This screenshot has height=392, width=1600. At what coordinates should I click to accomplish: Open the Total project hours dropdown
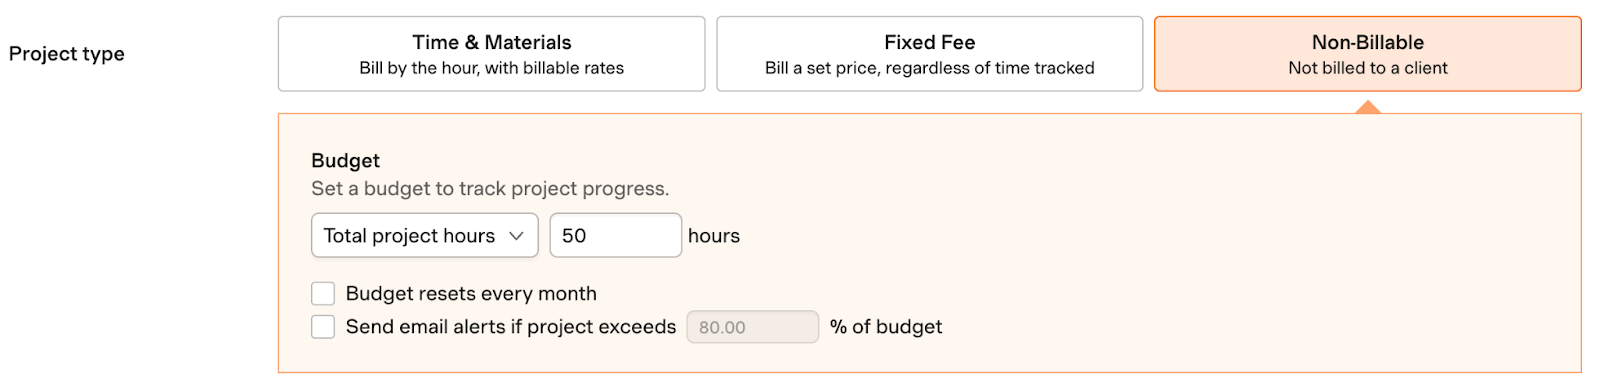[x=424, y=235]
